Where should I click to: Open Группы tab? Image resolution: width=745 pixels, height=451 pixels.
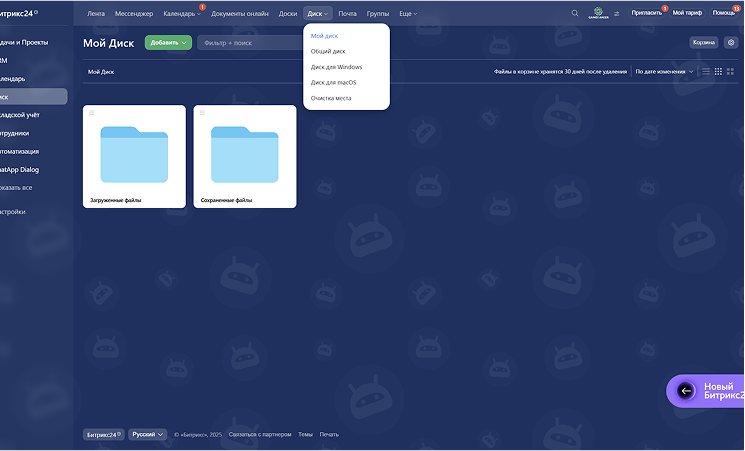pyautogui.click(x=378, y=14)
